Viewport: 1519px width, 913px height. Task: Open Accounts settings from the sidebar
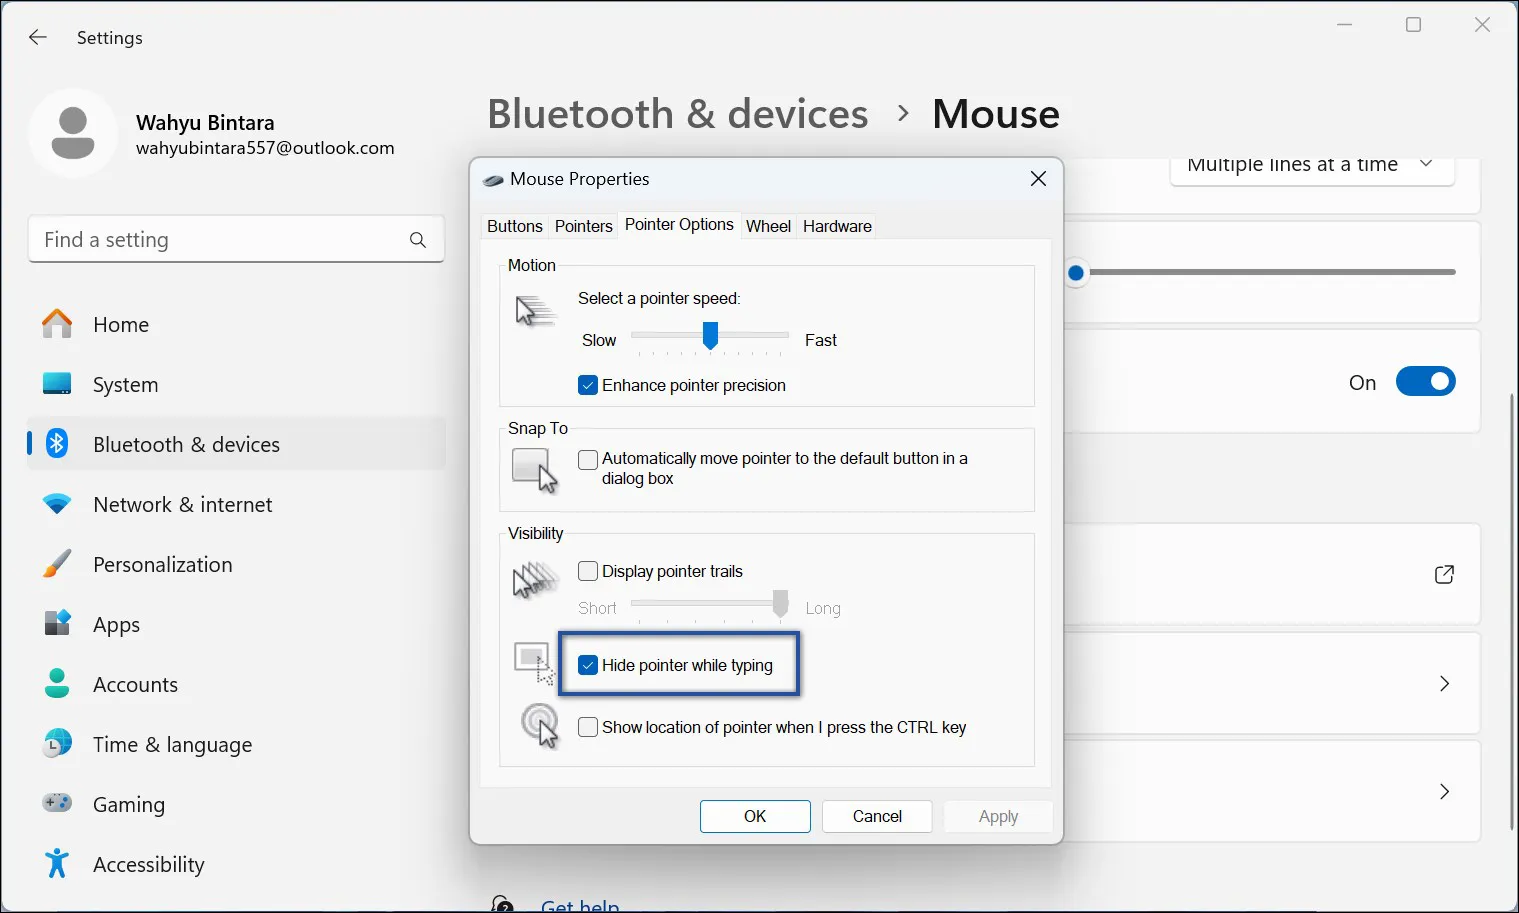point(135,684)
